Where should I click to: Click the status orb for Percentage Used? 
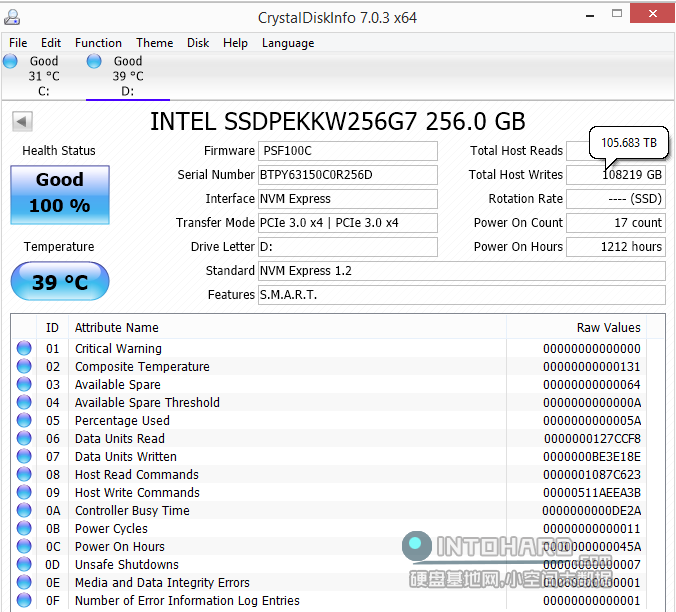click(24, 420)
